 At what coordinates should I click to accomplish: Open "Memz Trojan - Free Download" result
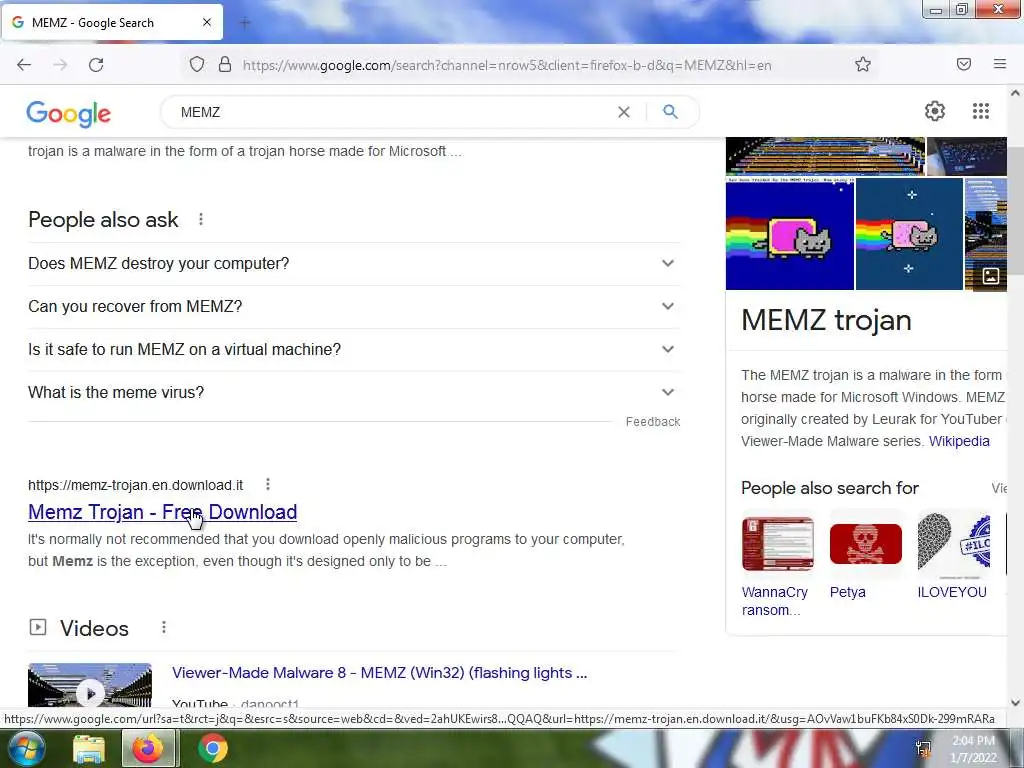[x=163, y=512]
